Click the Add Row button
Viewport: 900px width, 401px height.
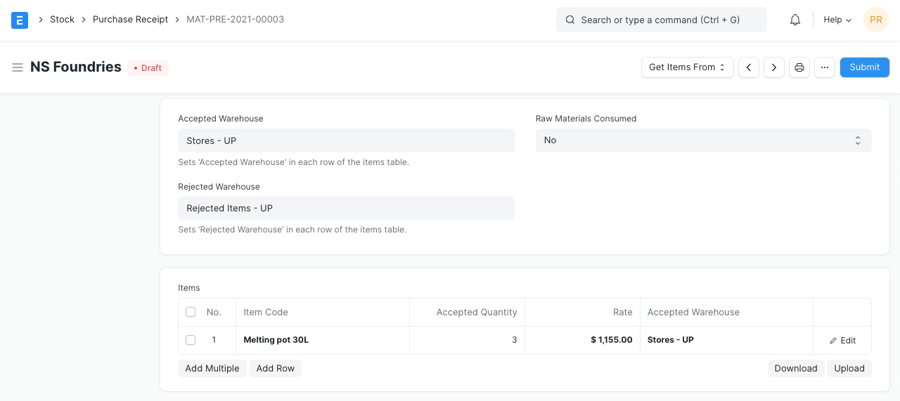tap(275, 369)
